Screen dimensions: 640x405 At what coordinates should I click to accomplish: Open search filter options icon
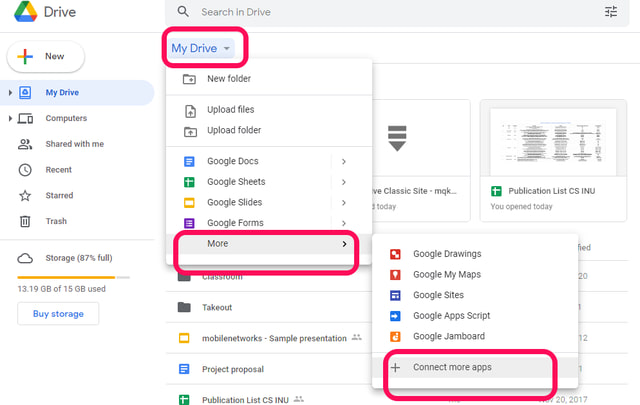tap(611, 12)
